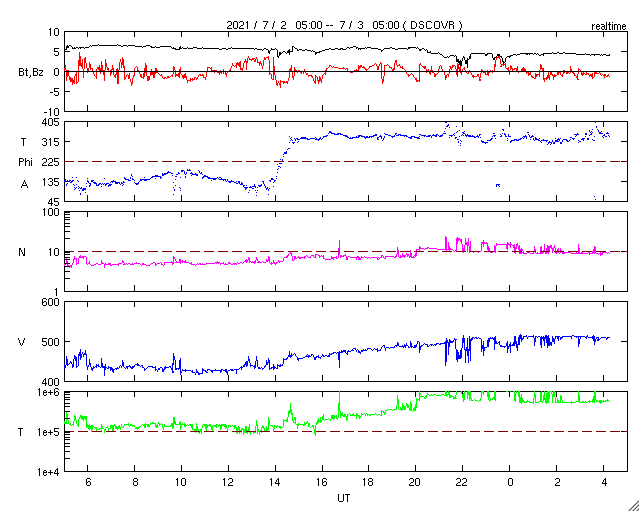640x512 pixels.
Task: Click the '100' tick on N axis
Action: [x=51, y=212]
